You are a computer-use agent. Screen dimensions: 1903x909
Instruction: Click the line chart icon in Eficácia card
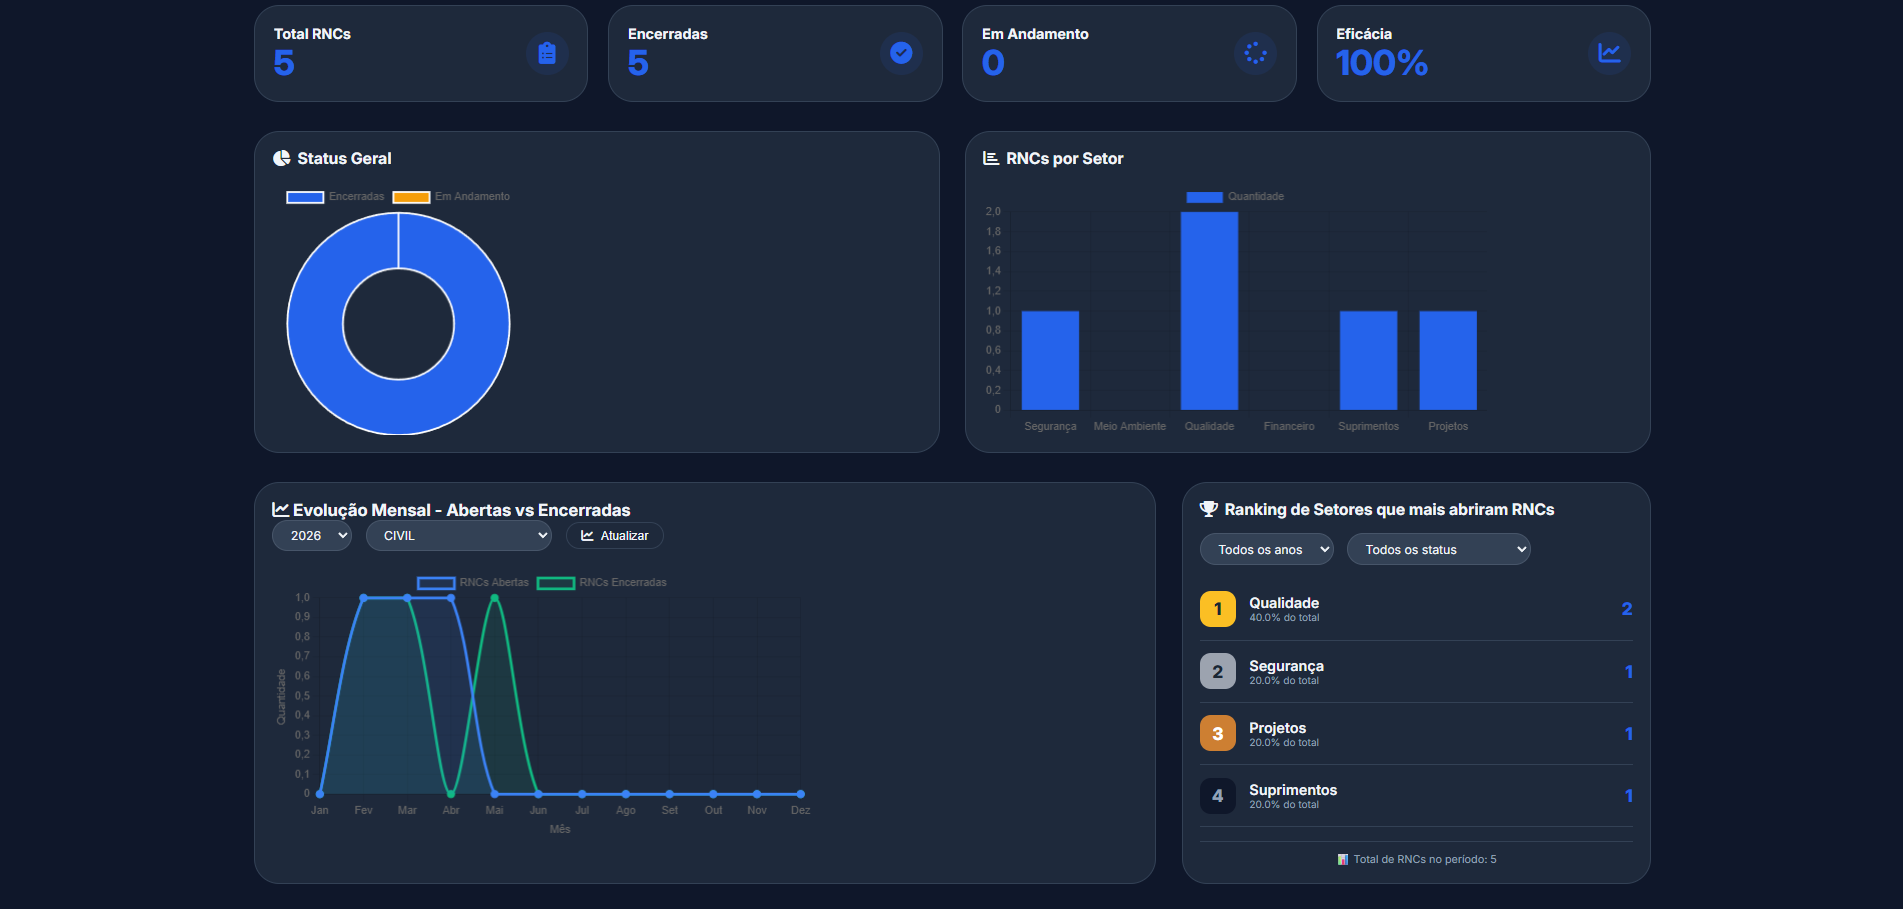pos(1609,53)
